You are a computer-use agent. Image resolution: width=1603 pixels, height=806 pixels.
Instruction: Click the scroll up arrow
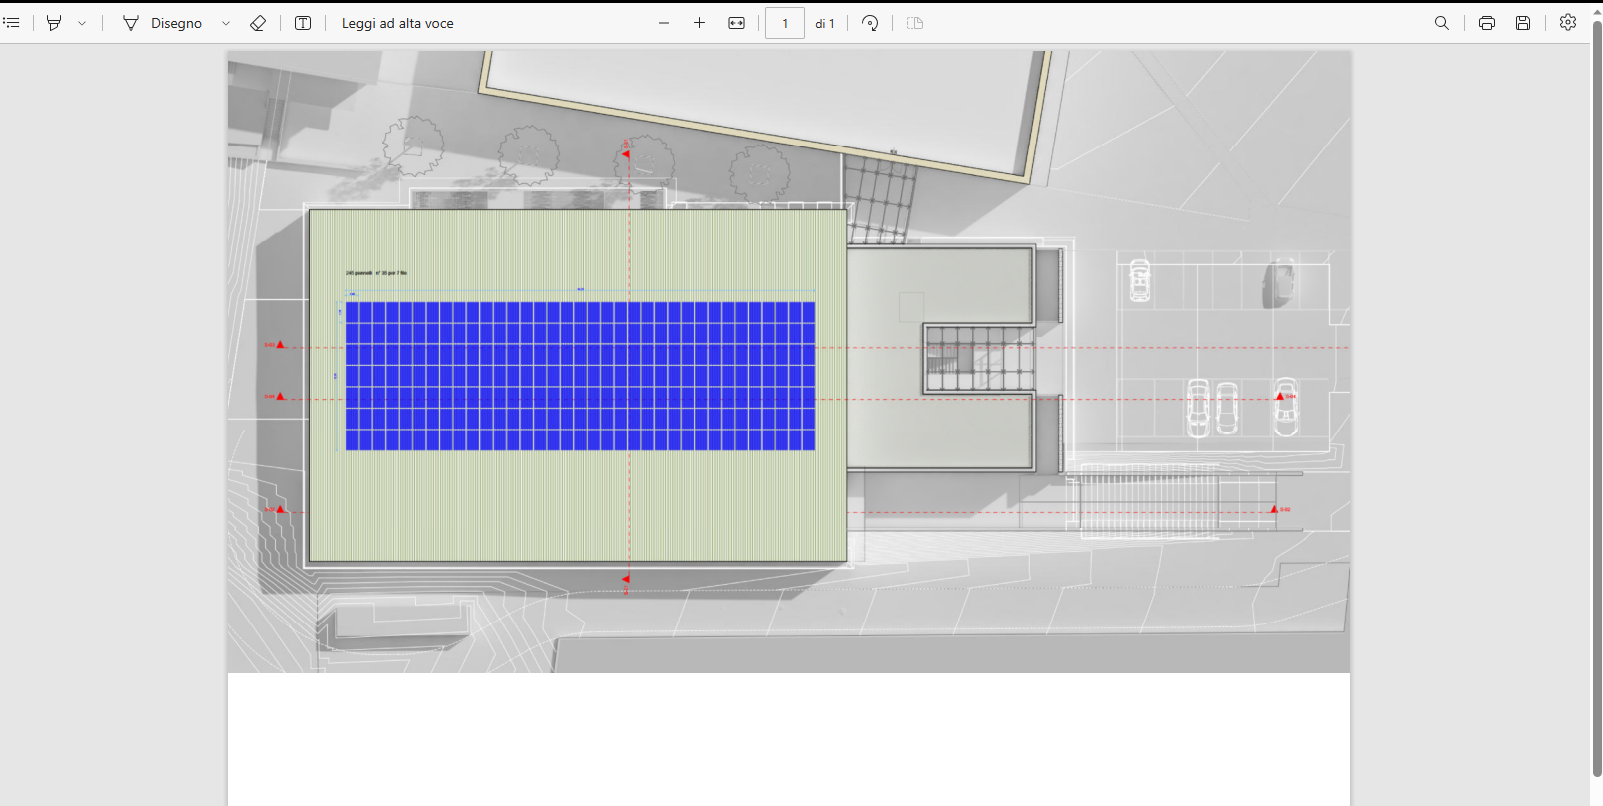(x=1596, y=12)
